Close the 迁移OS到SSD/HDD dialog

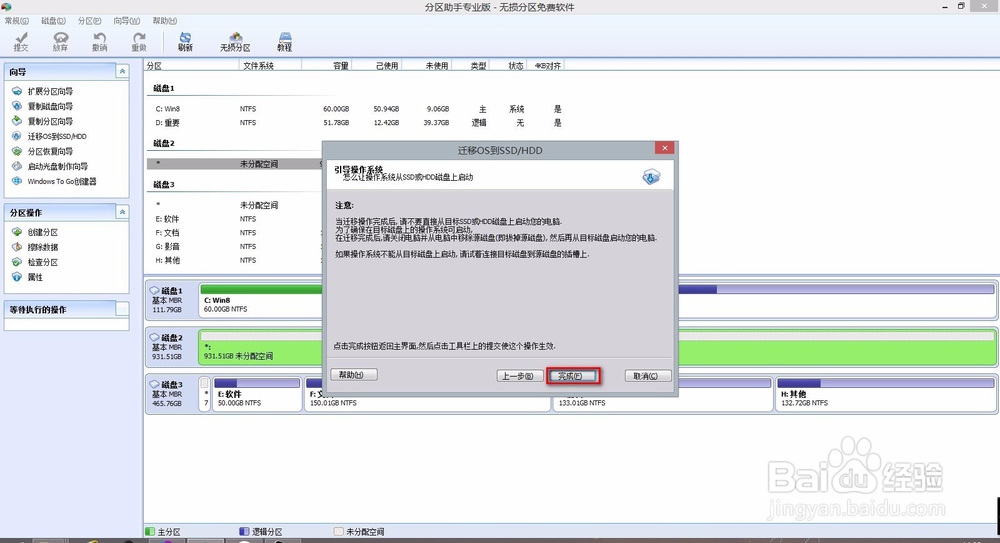(665, 148)
